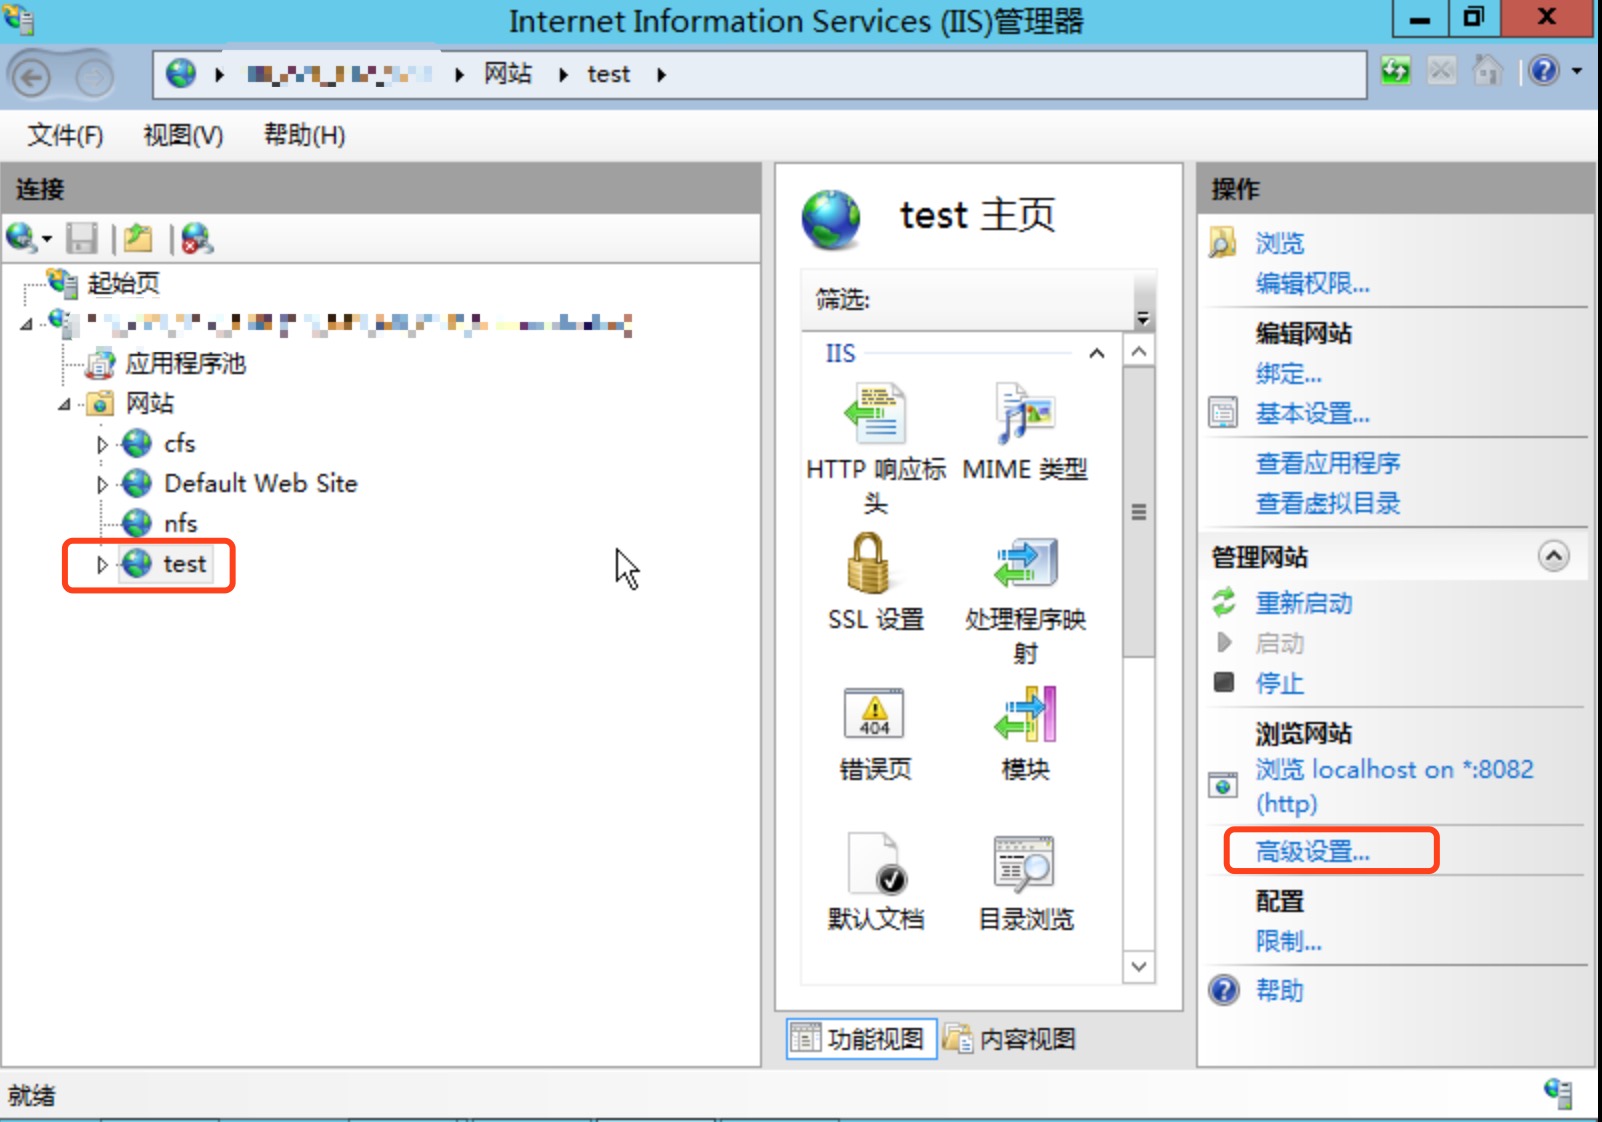1602x1122 pixels.
Task: Click the create connection globe icon
Action: tap(21, 238)
